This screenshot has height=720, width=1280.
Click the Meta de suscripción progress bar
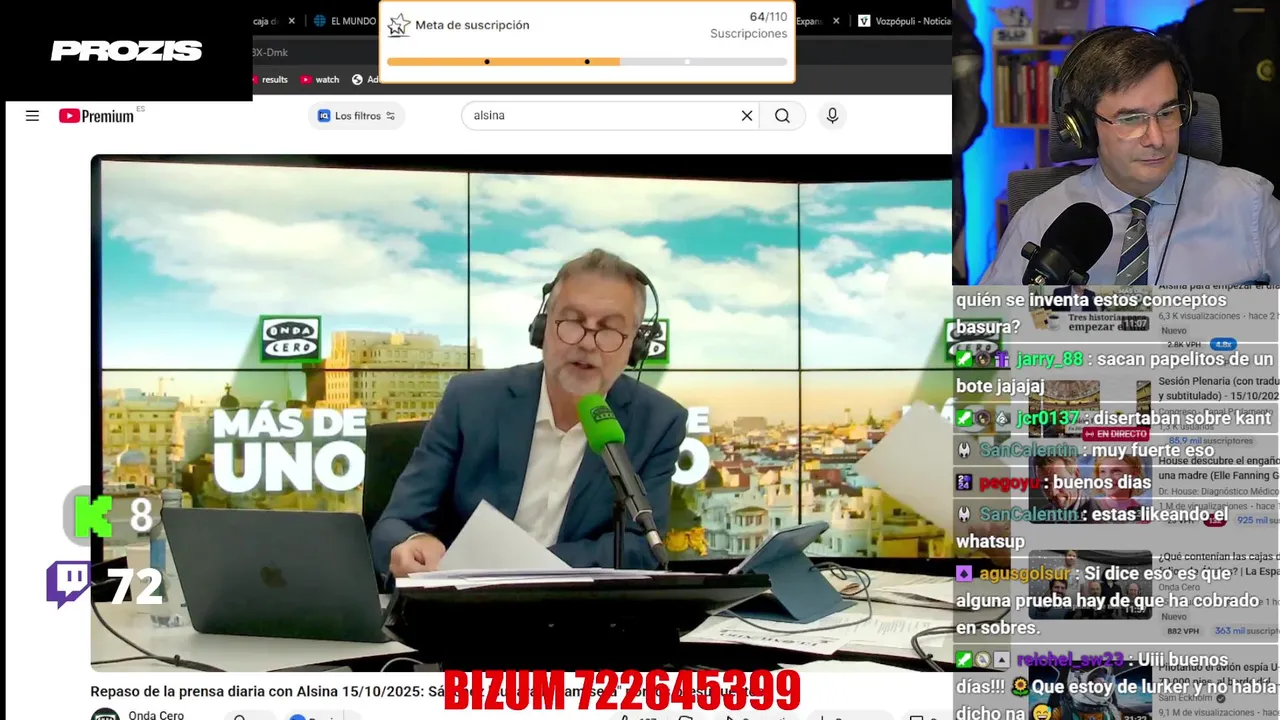click(587, 62)
